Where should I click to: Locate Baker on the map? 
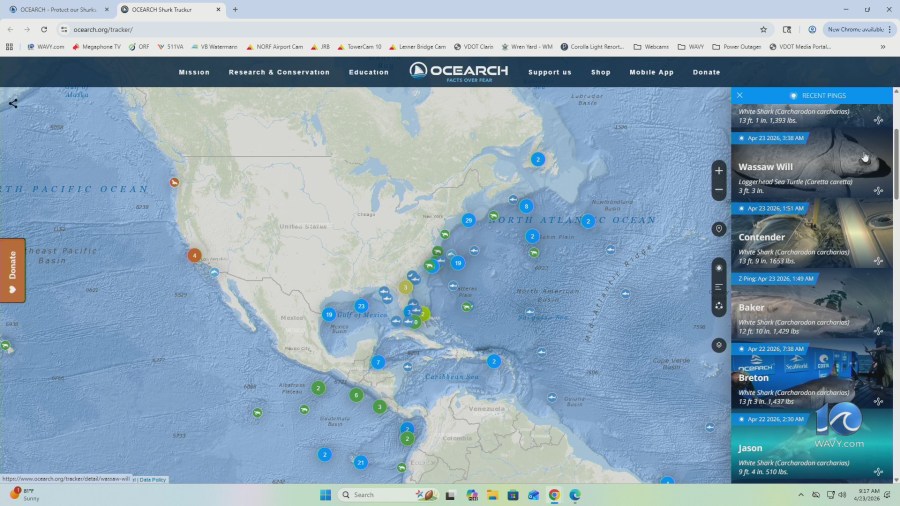[x=877, y=330]
